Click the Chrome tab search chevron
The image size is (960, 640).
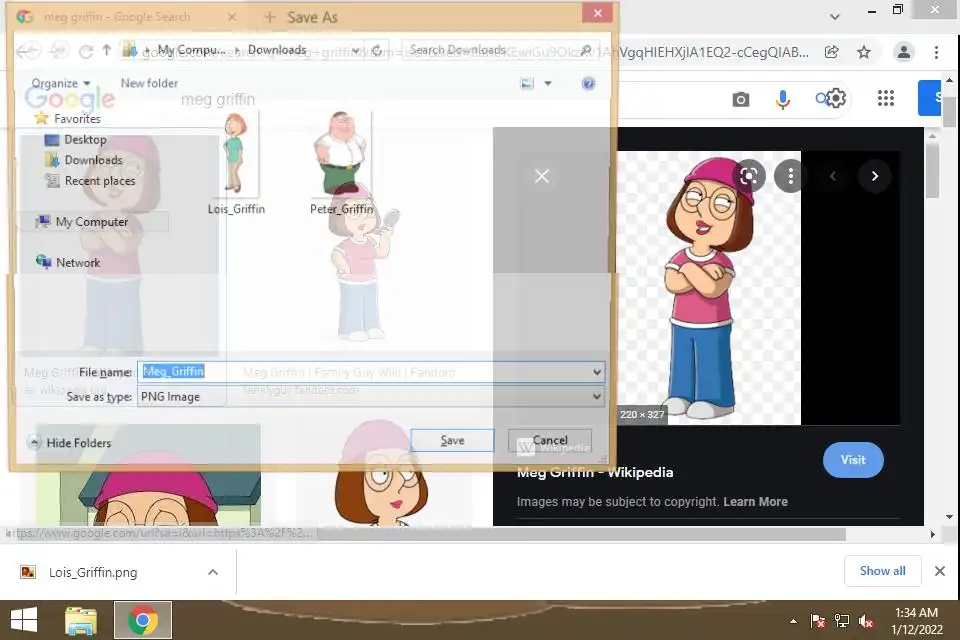(x=834, y=17)
